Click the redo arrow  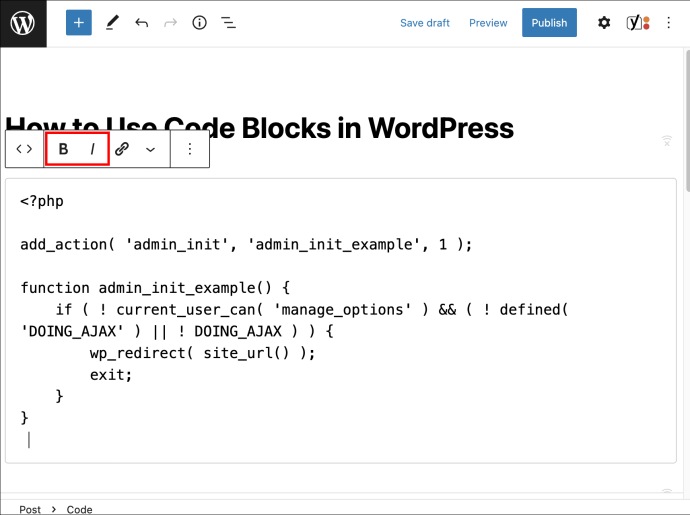click(x=170, y=22)
